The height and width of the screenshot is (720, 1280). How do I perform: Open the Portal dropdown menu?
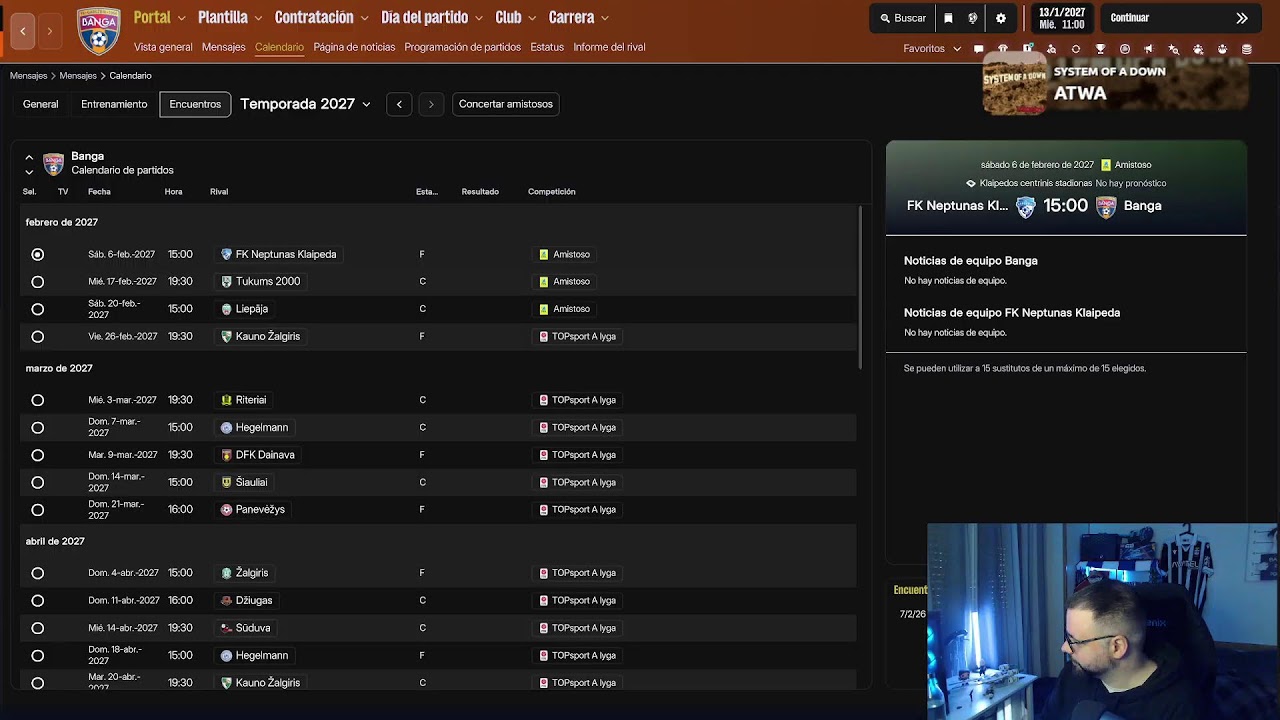[x=159, y=17]
